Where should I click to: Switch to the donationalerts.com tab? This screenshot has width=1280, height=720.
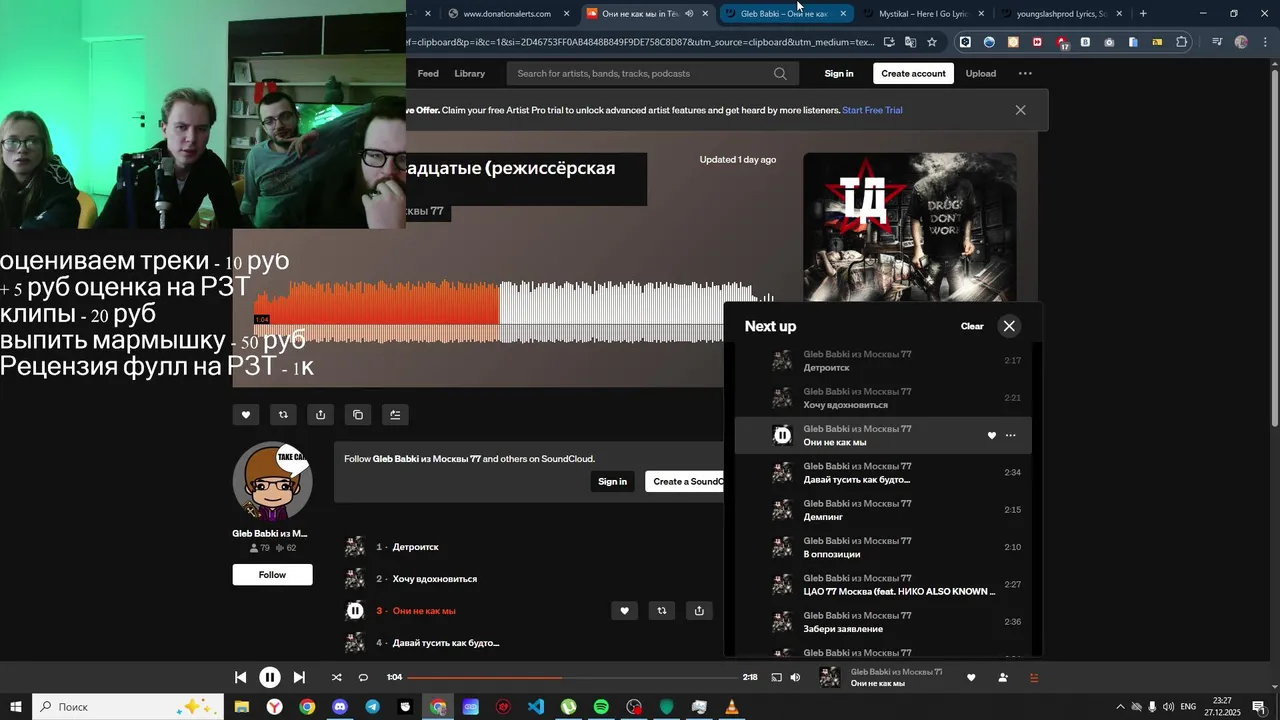point(507,14)
